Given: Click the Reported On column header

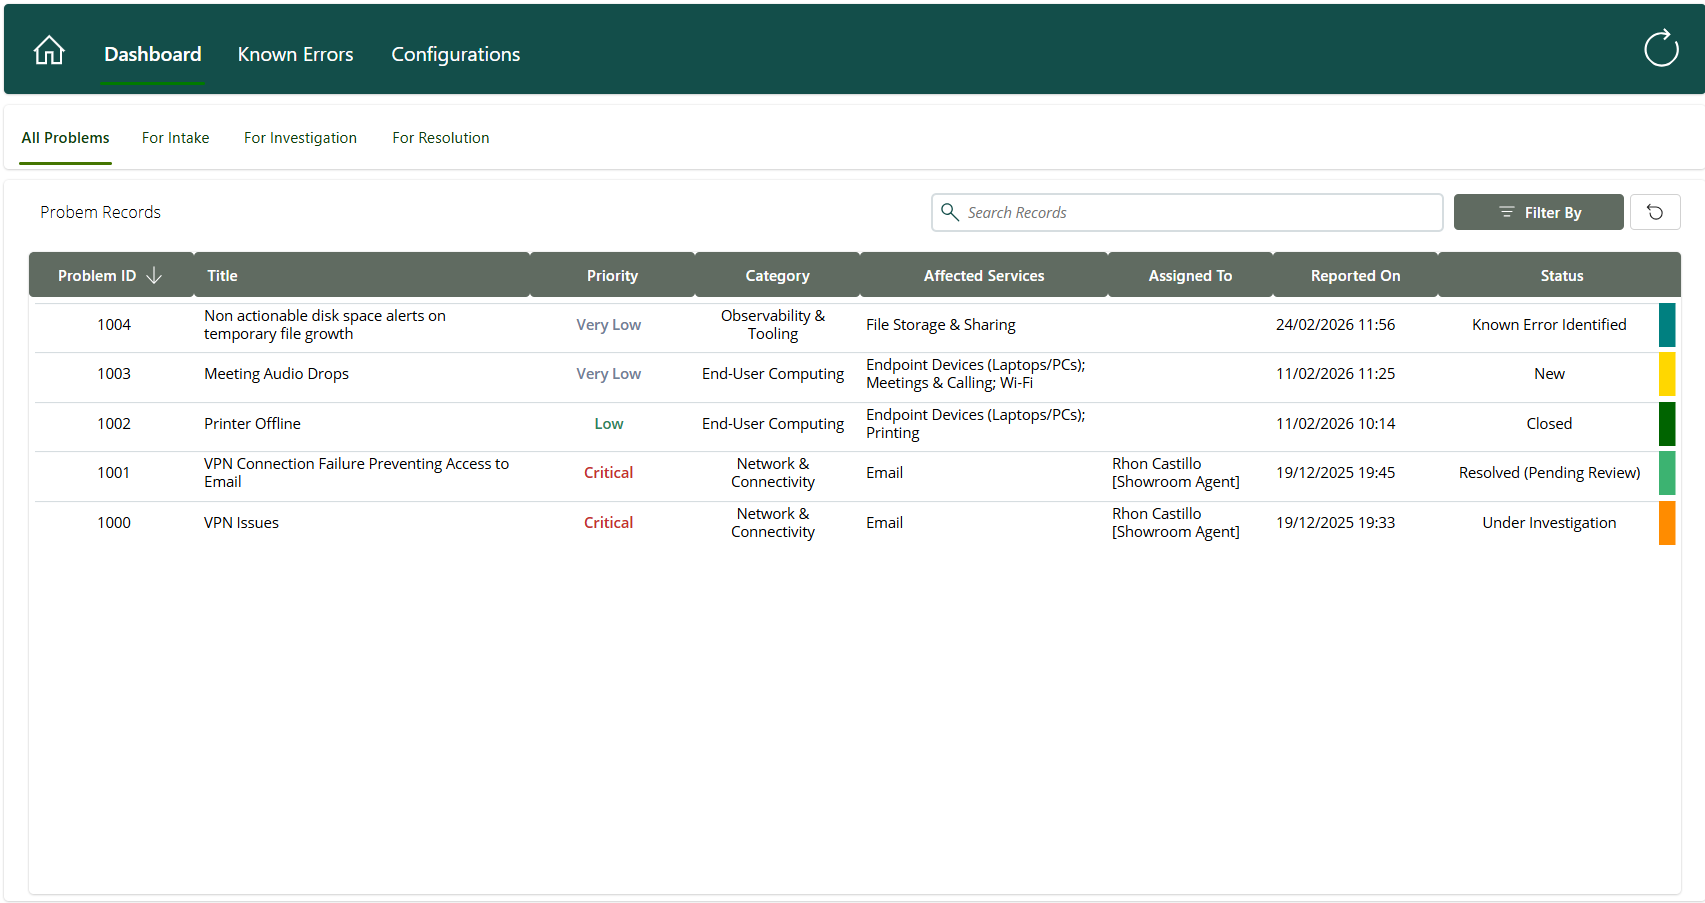Looking at the screenshot, I should point(1355,276).
